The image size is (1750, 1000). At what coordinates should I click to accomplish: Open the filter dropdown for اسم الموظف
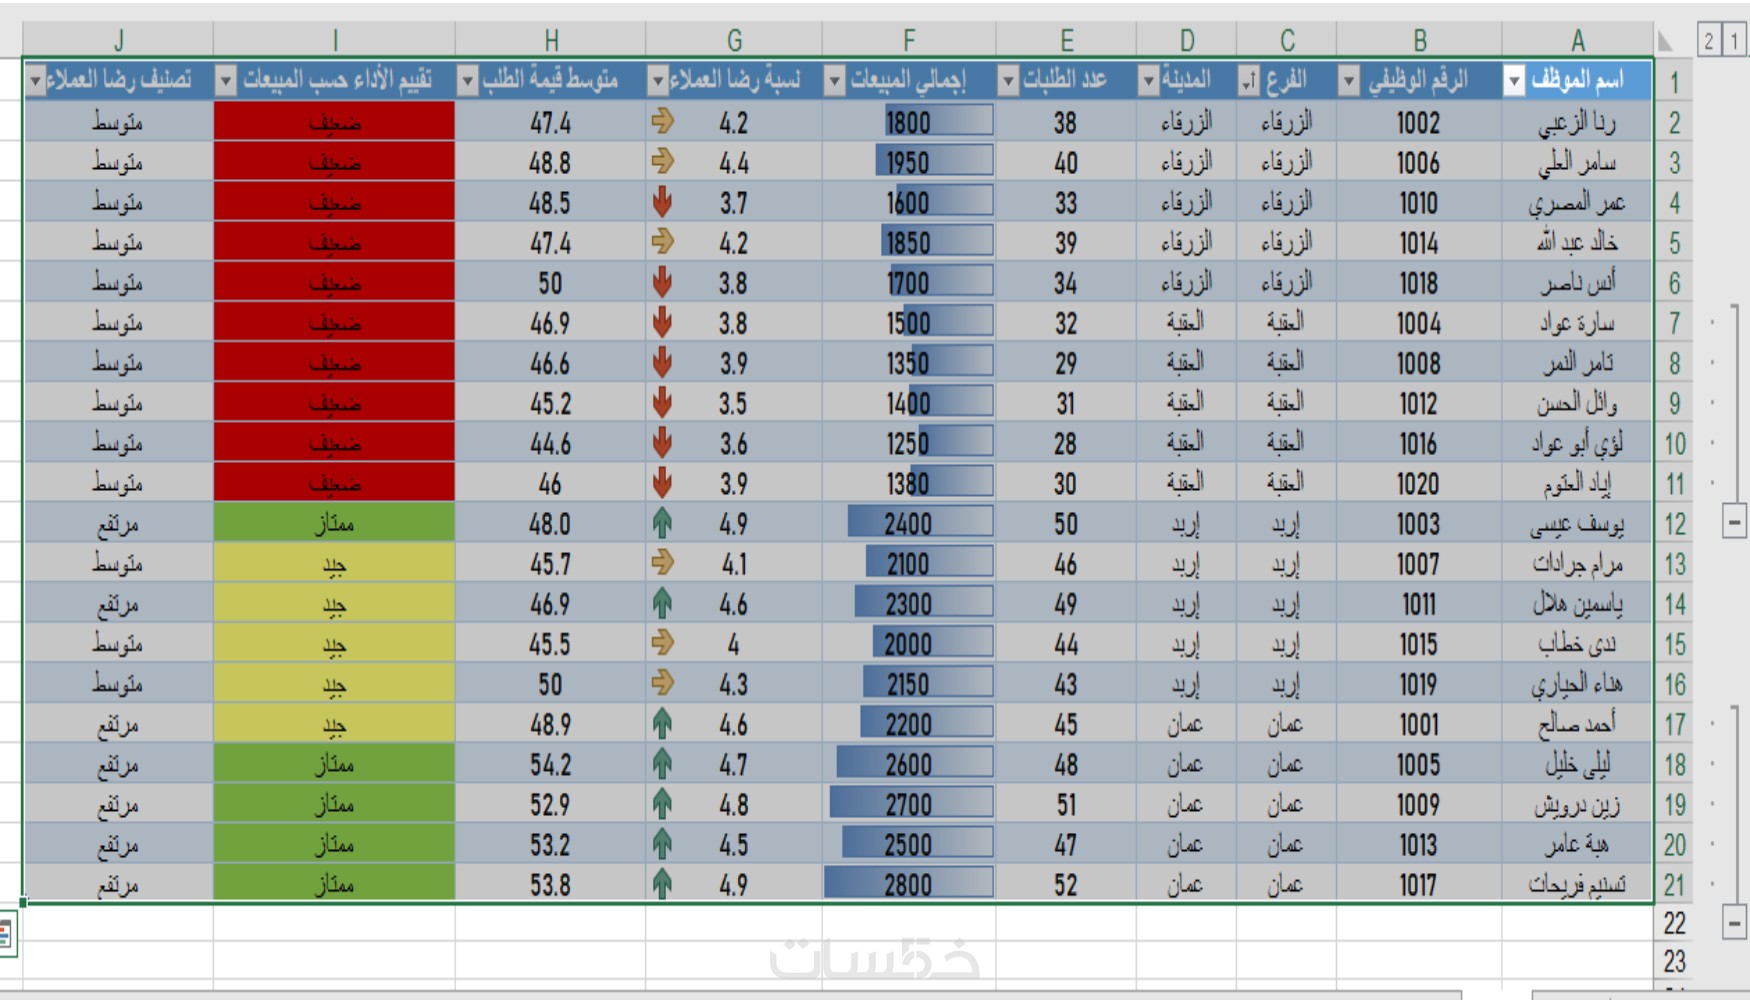point(1514,81)
